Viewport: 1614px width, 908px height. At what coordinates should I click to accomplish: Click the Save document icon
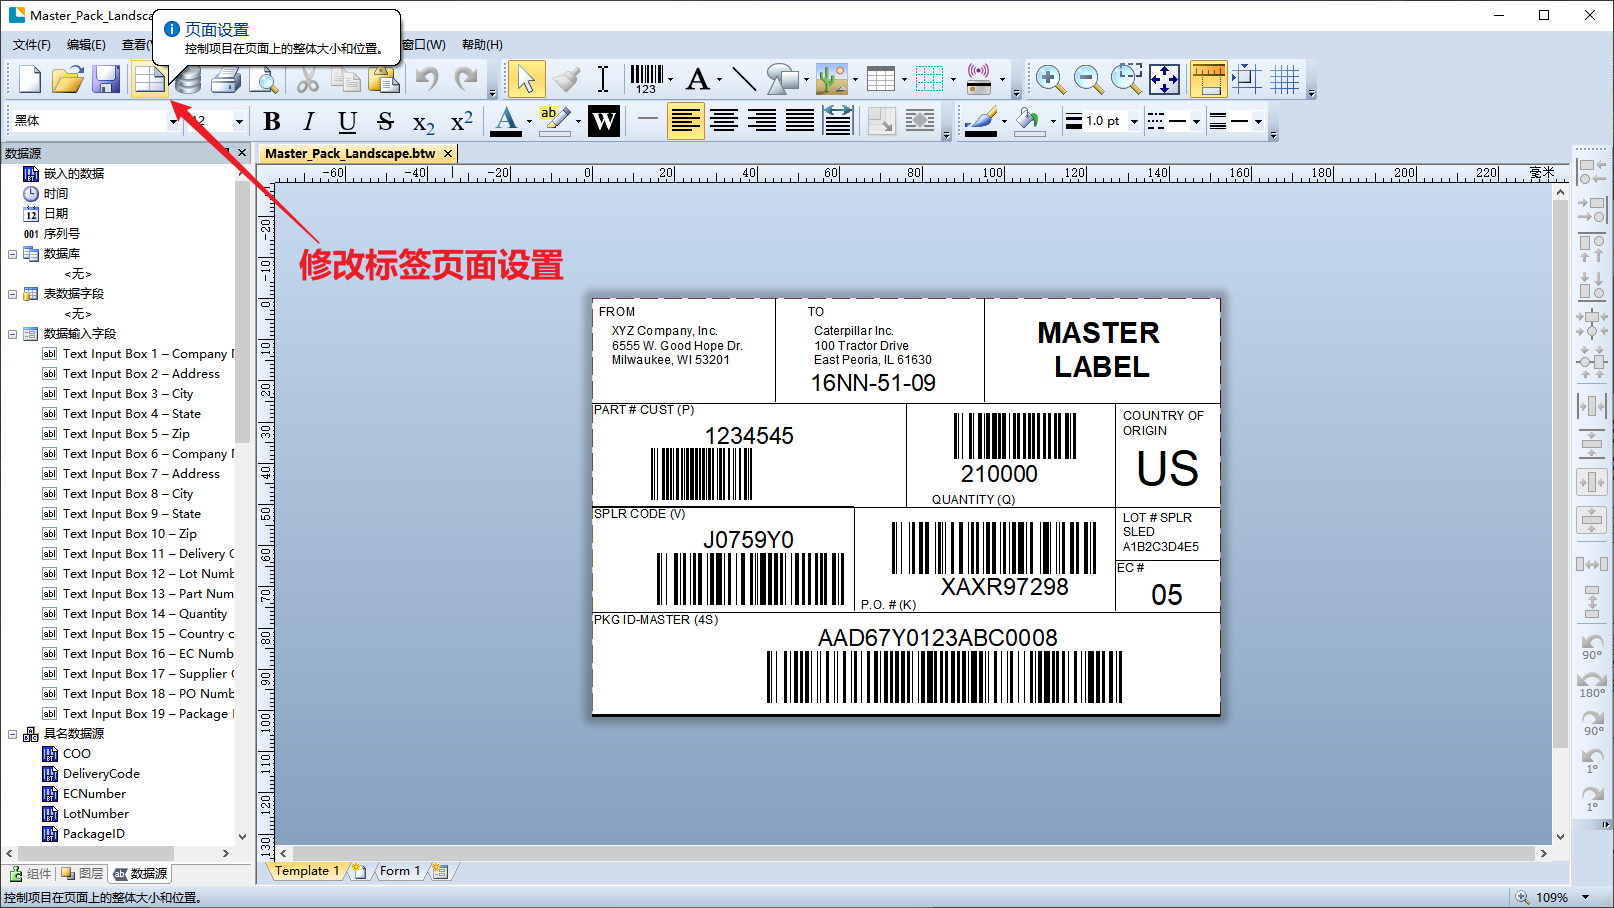tap(106, 79)
